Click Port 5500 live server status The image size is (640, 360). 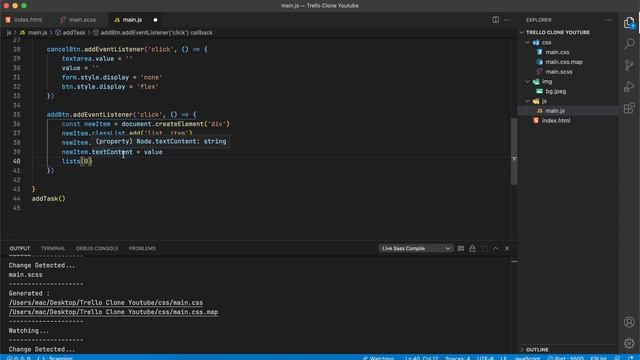coord(566,358)
